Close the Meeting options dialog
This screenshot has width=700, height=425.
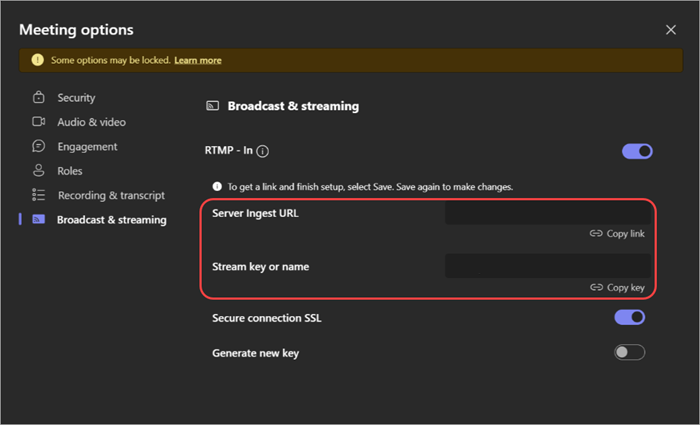pyautogui.click(x=671, y=30)
